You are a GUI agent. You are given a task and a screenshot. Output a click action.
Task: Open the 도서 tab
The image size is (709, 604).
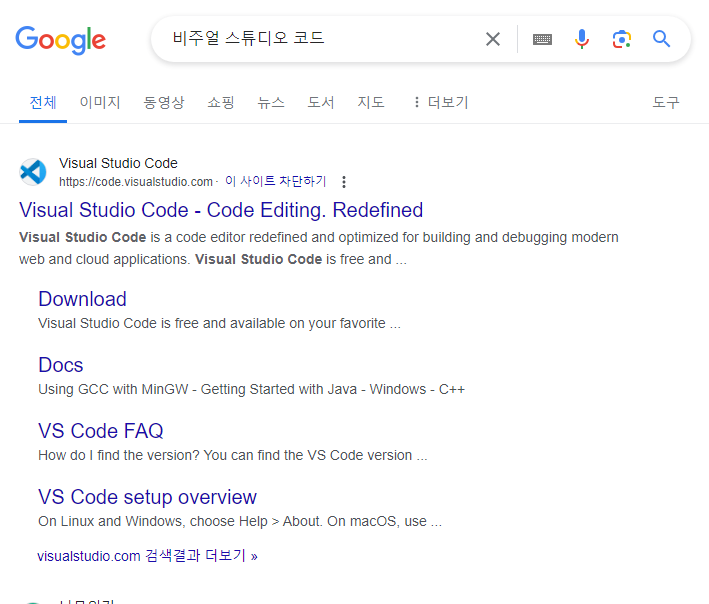tap(321, 102)
